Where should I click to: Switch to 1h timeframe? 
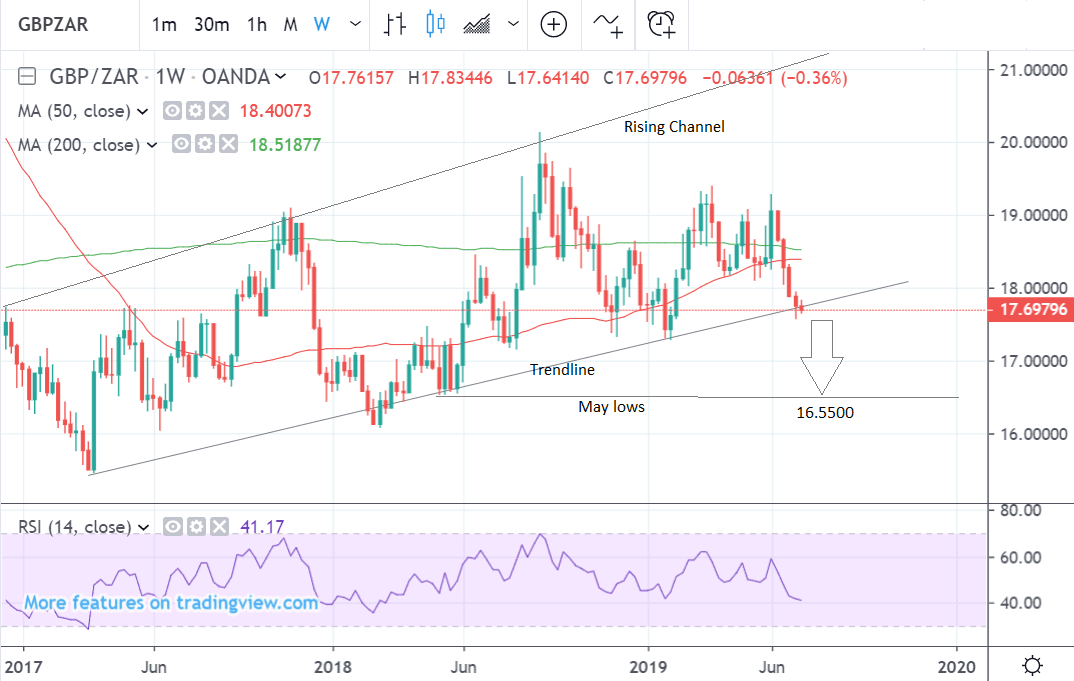(x=257, y=24)
